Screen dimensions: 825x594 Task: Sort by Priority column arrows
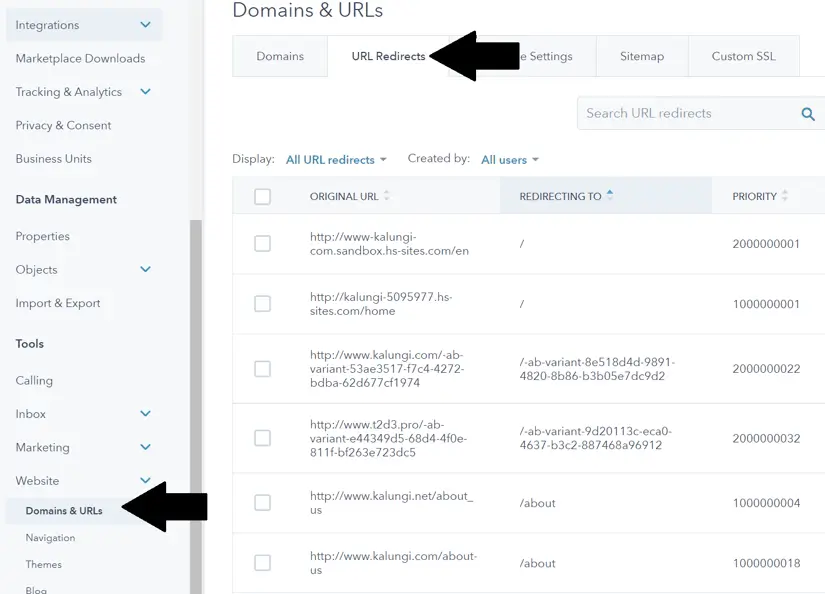[785, 196]
